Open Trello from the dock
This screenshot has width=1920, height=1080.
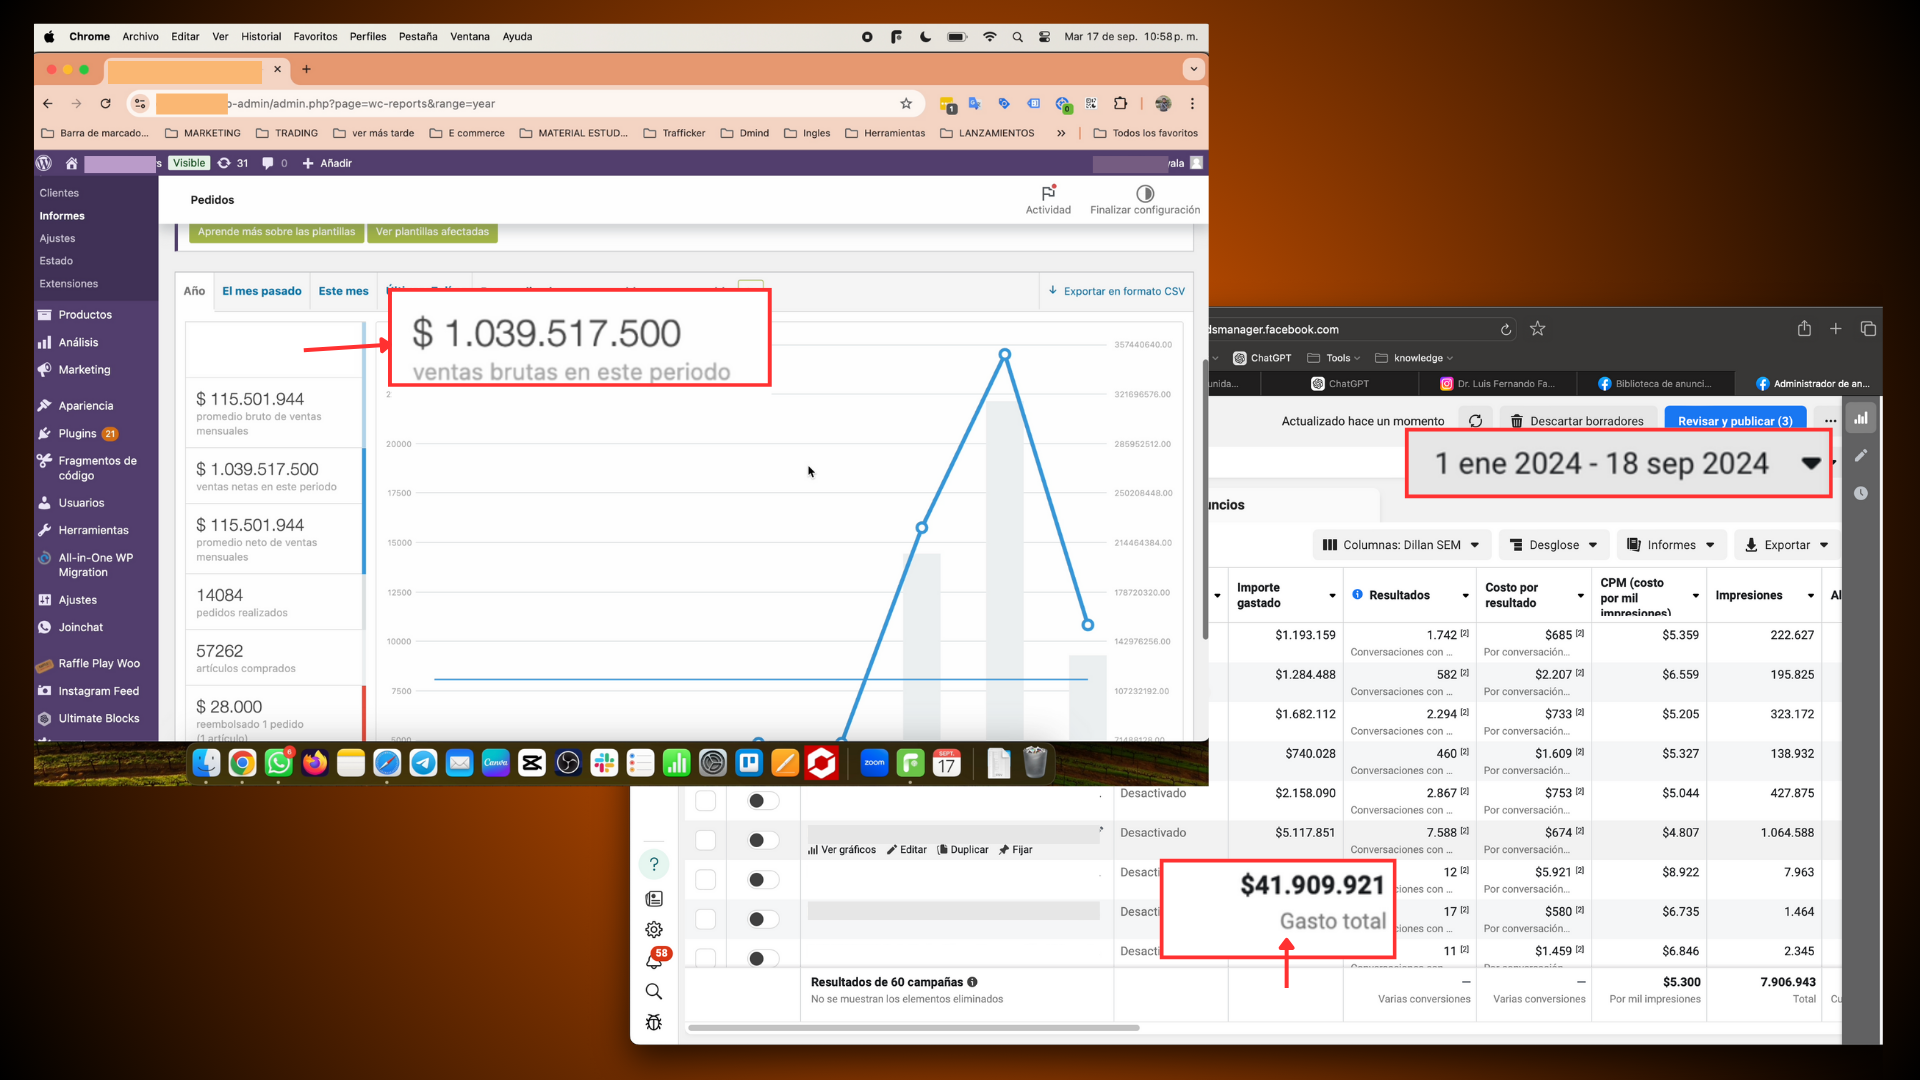tap(749, 764)
